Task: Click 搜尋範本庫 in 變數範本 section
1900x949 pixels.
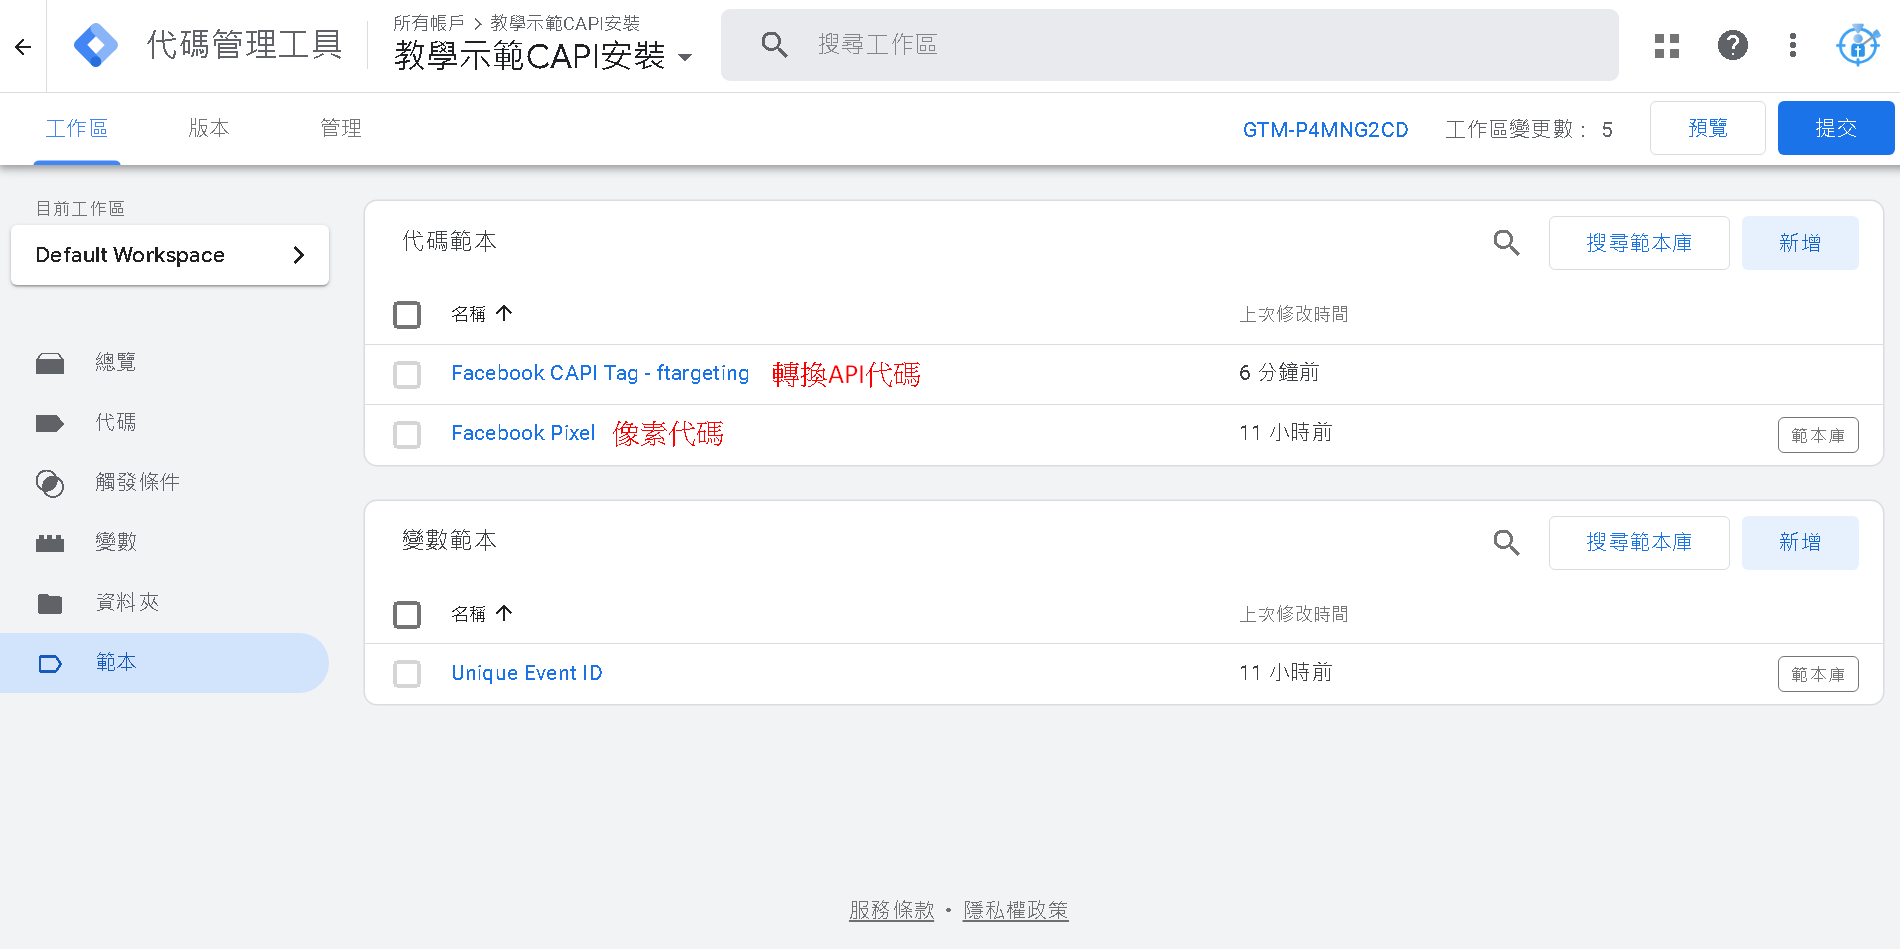Action: tap(1639, 543)
